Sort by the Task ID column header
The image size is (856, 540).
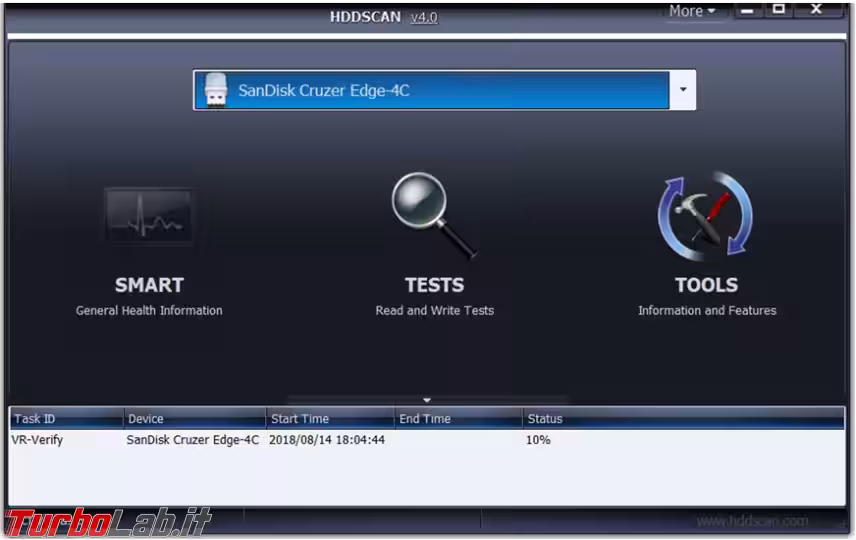pos(67,419)
